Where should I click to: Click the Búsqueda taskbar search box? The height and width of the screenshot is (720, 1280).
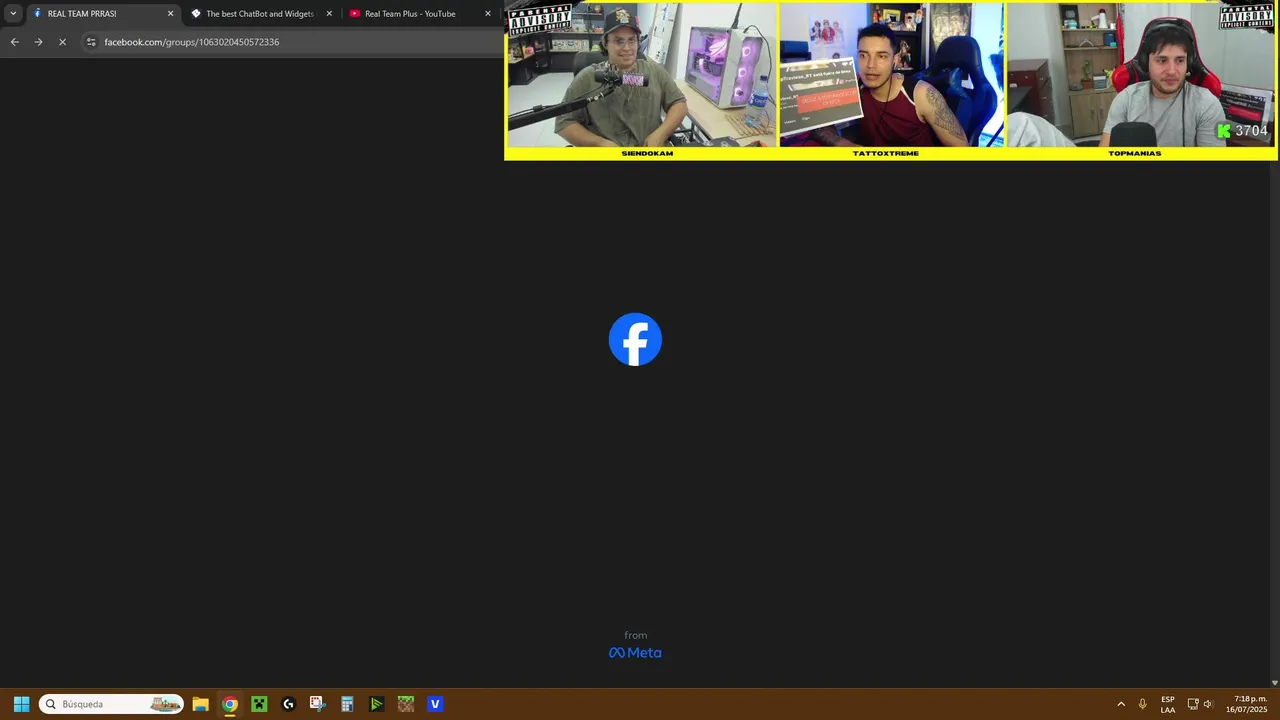pos(111,704)
